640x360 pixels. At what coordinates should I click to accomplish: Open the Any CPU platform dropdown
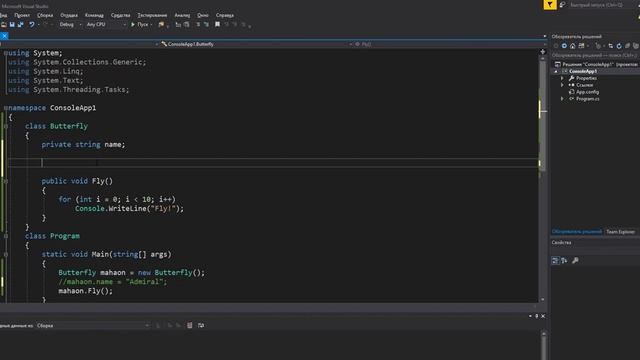(106, 25)
